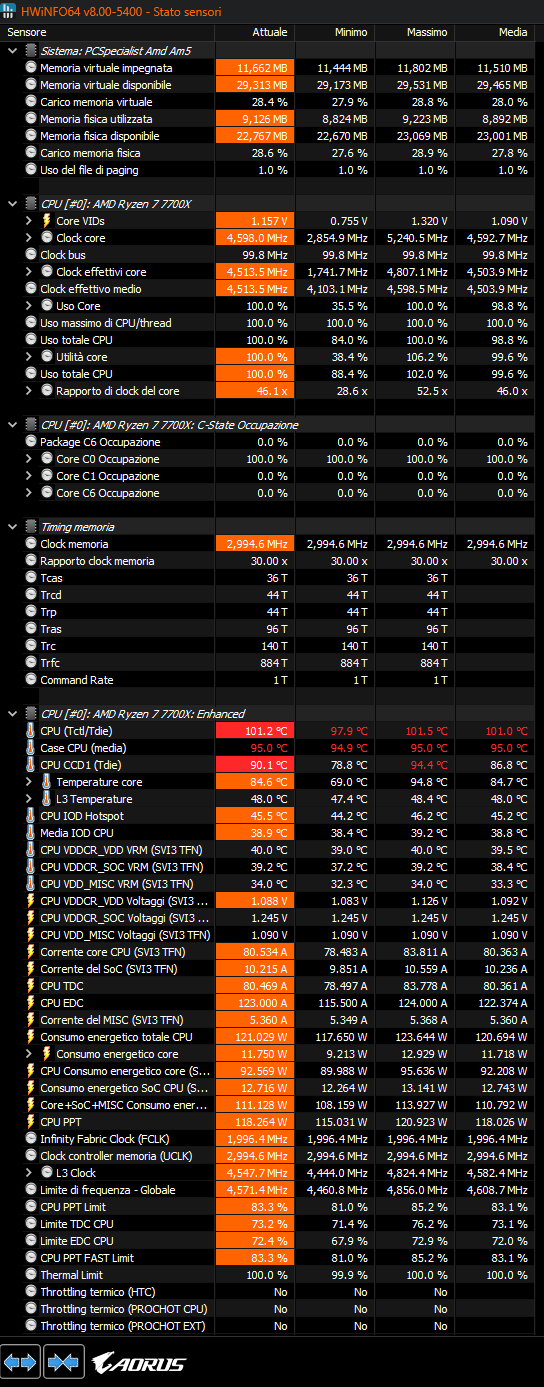Expand the Clock core row
Screen dimensions: 544x1387
pos(29,238)
